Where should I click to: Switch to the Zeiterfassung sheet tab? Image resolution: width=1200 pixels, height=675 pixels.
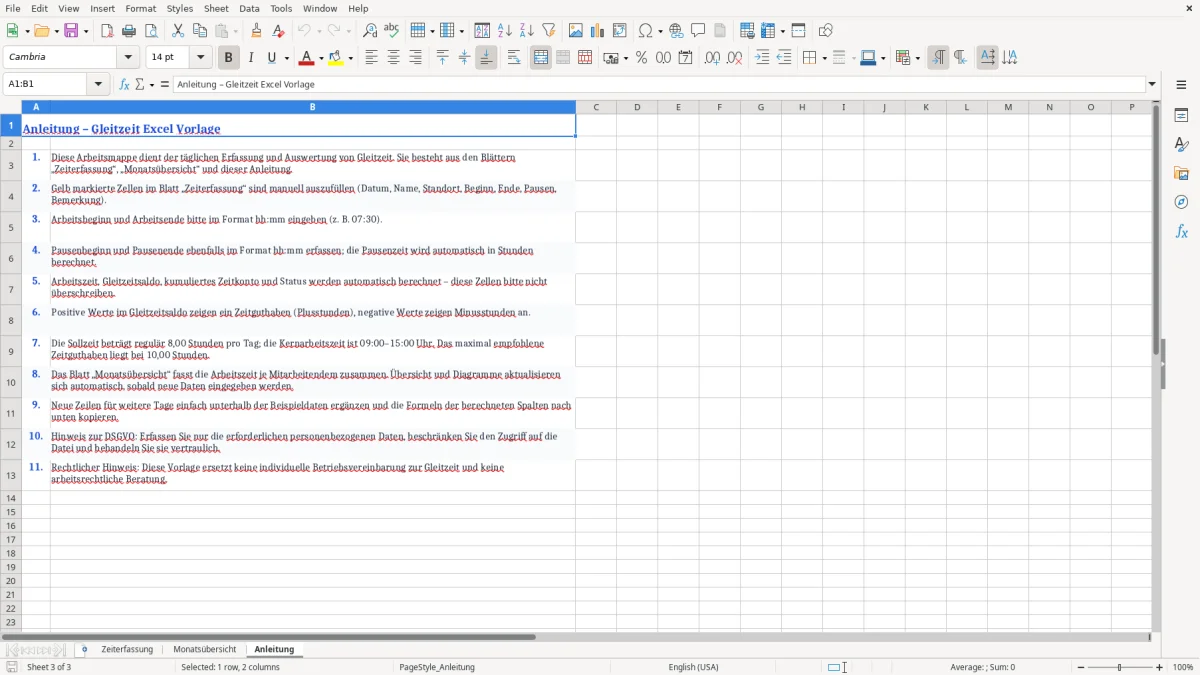[127, 650]
